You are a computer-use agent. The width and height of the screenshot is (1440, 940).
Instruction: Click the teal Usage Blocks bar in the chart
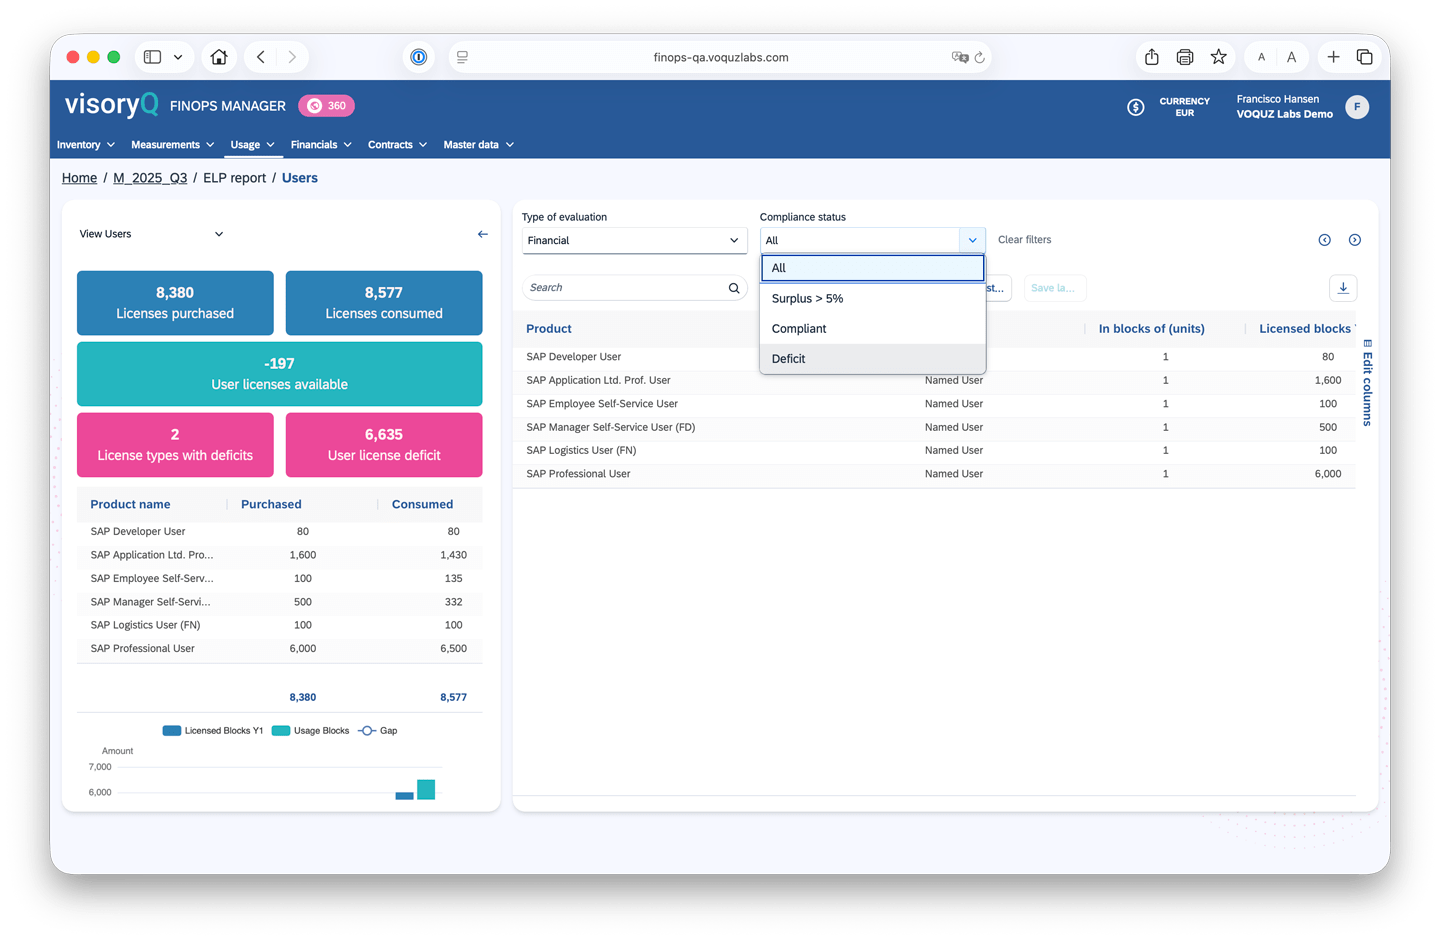[426, 789]
